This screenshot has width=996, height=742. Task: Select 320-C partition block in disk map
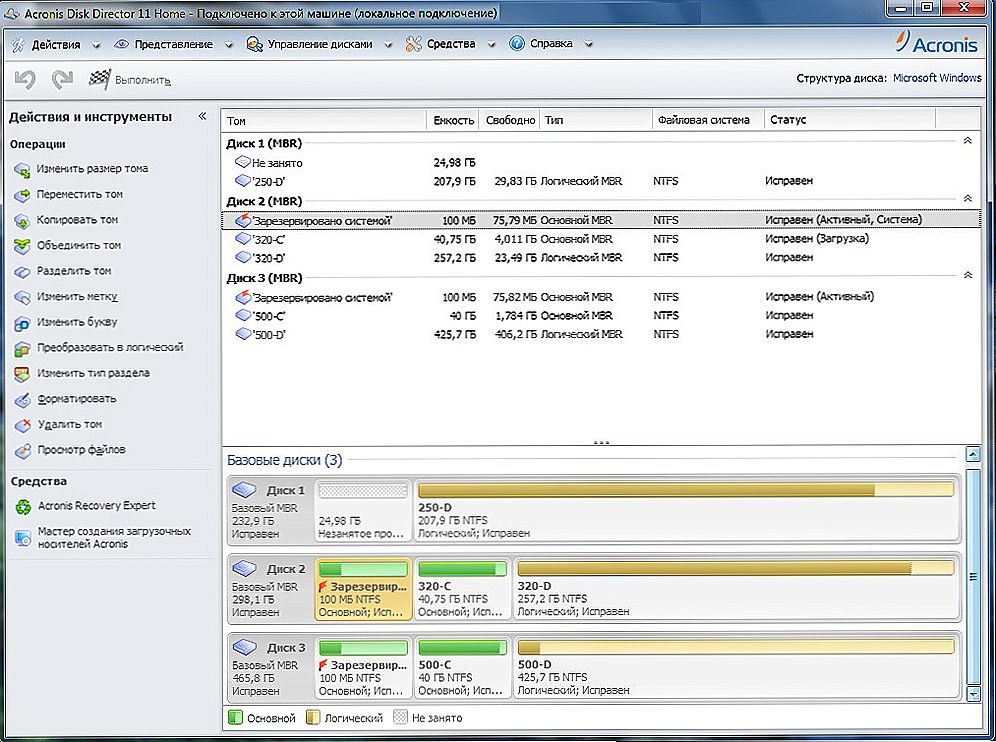pyautogui.click(x=462, y=589)
